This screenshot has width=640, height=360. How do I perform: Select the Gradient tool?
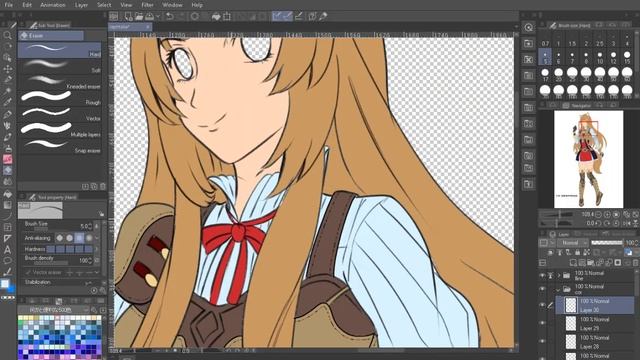pyautogui.click(x=7, y=205)
